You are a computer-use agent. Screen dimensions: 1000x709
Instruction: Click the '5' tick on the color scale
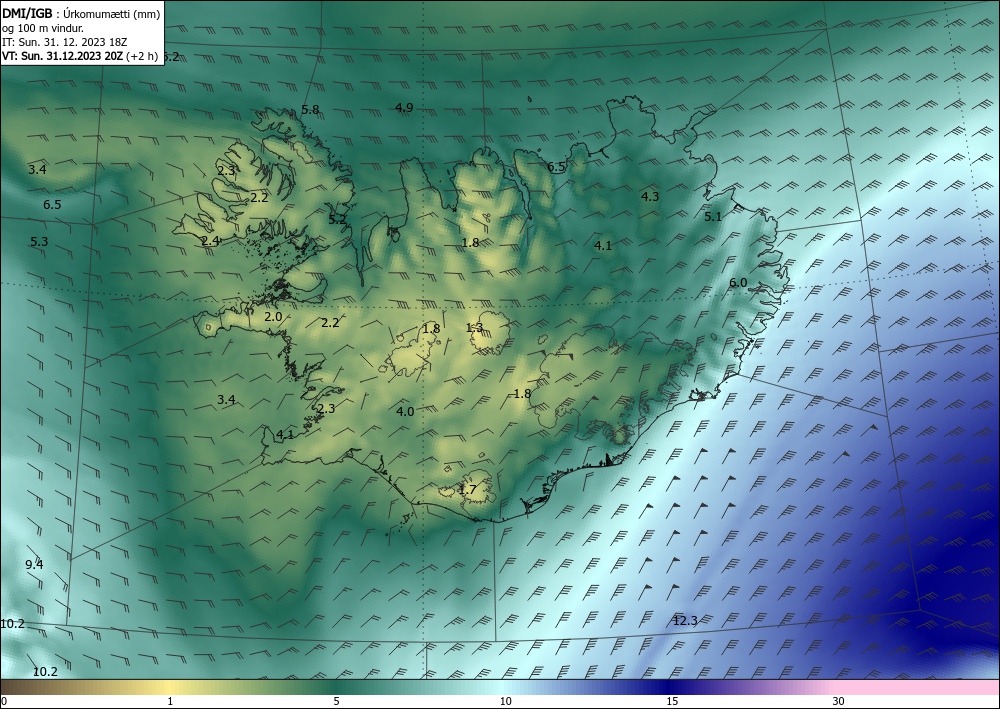tap(336, 702)
